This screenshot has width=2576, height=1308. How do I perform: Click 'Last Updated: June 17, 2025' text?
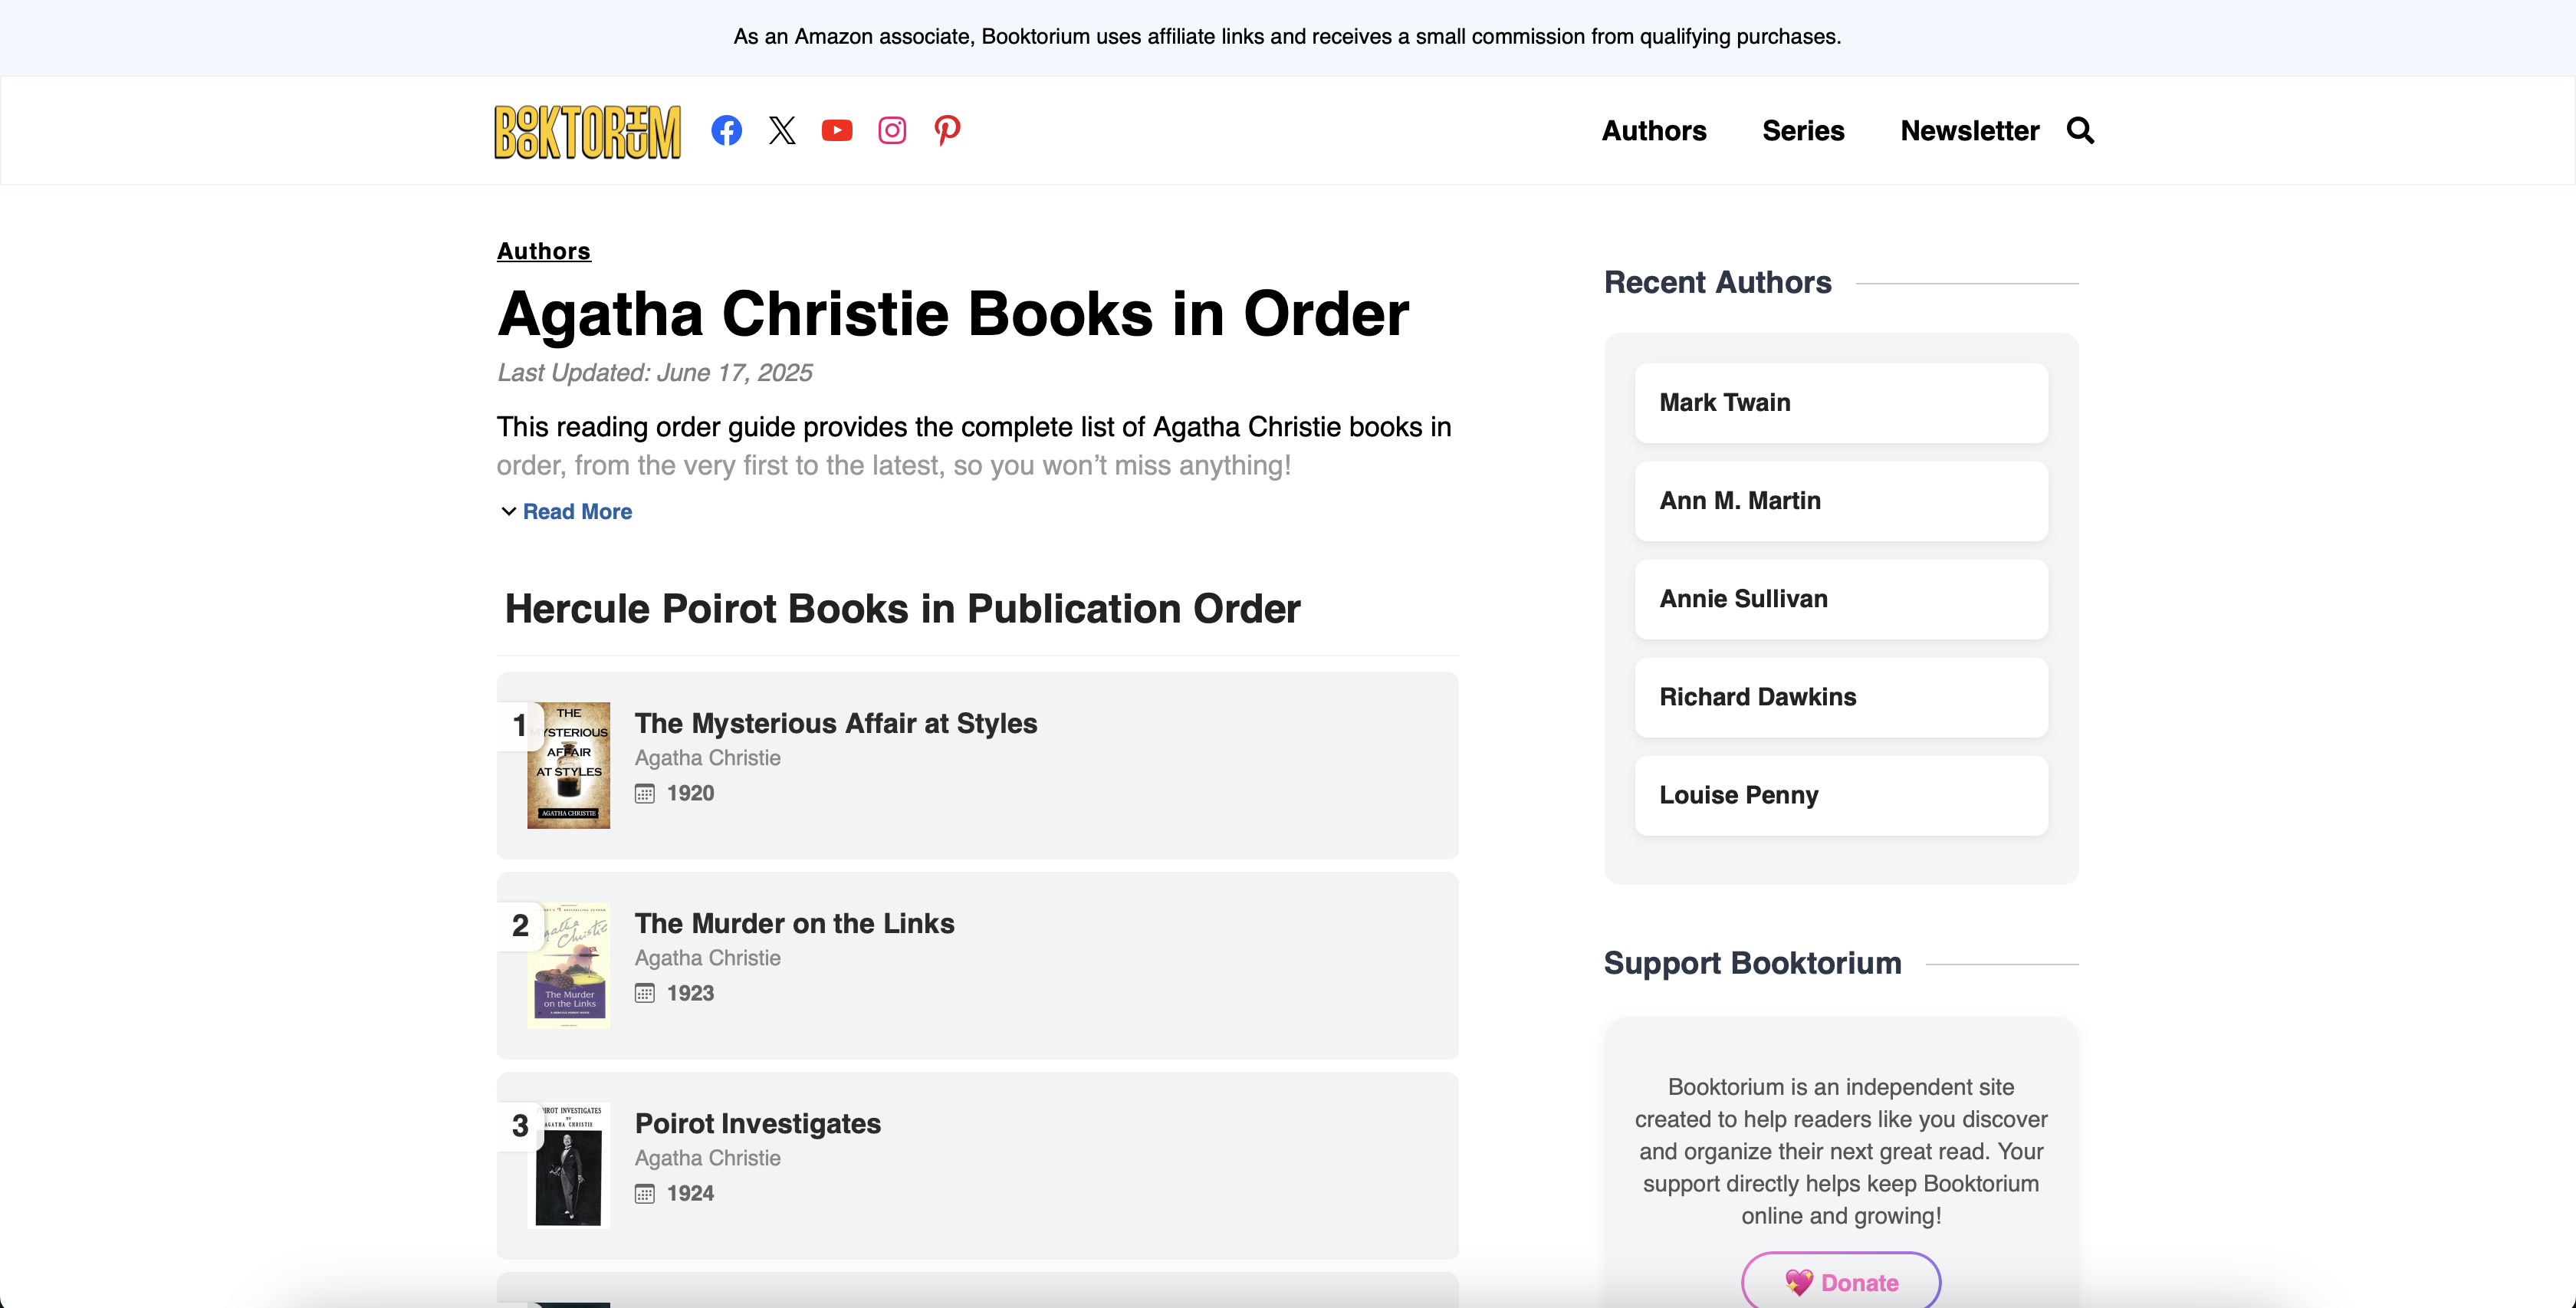pyautogui.click(x=654, y=373)
